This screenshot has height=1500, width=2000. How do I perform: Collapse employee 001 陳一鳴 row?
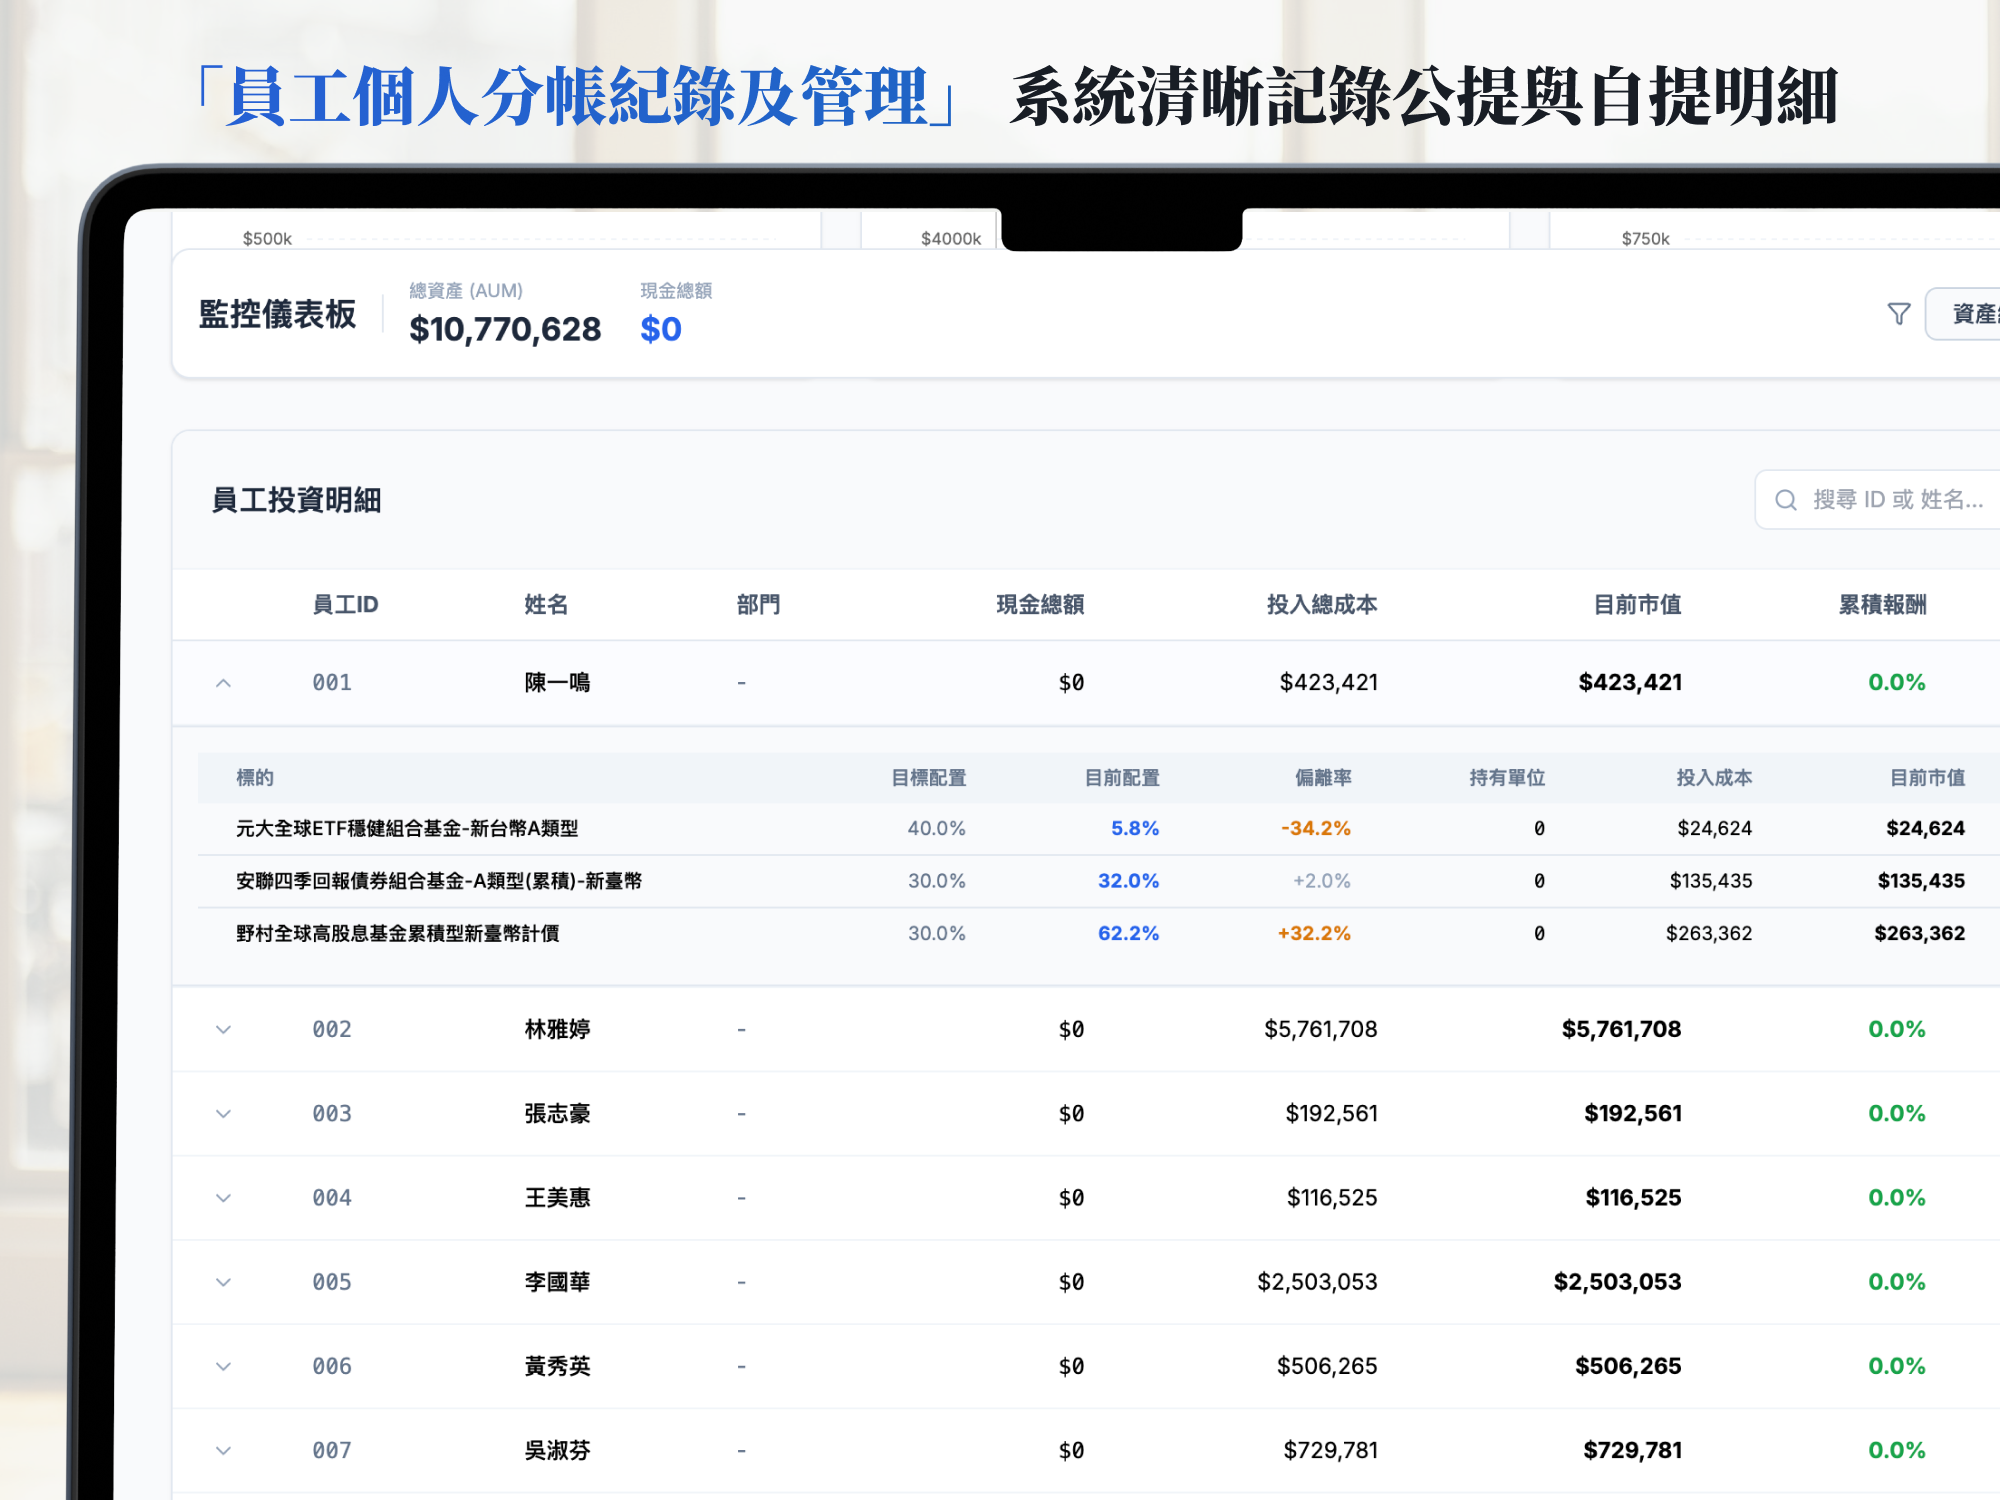[223, 683]
